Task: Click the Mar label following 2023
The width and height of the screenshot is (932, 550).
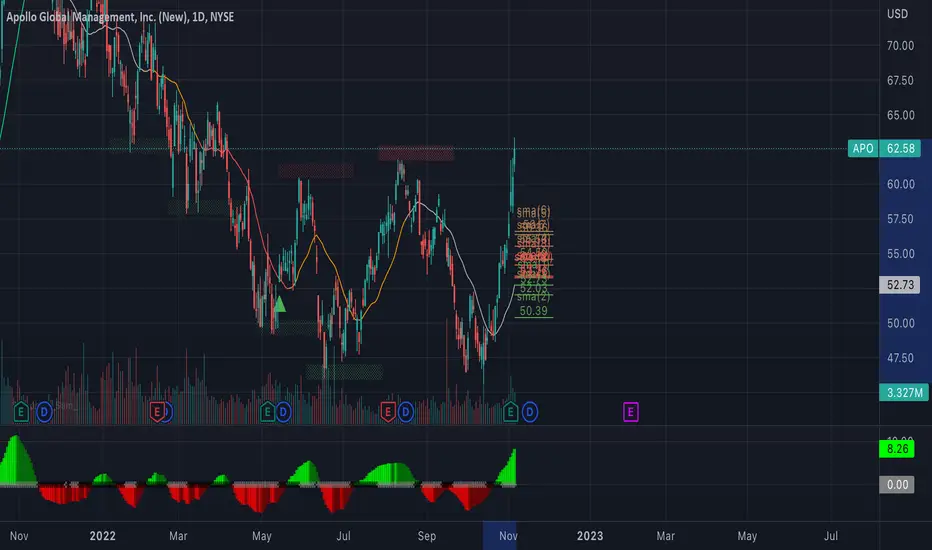Action: pos(665,536)
